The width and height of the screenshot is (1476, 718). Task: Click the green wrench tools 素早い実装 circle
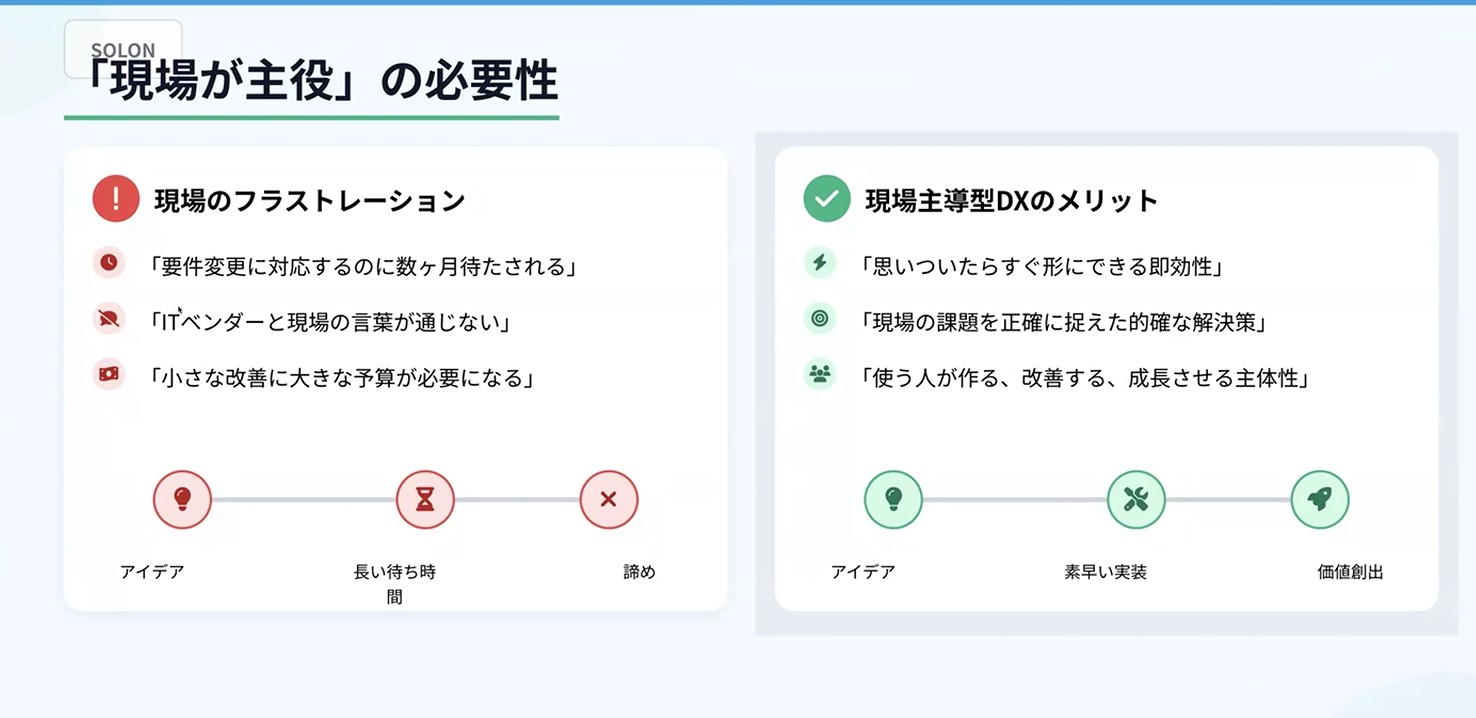[x=1136, y=499]
